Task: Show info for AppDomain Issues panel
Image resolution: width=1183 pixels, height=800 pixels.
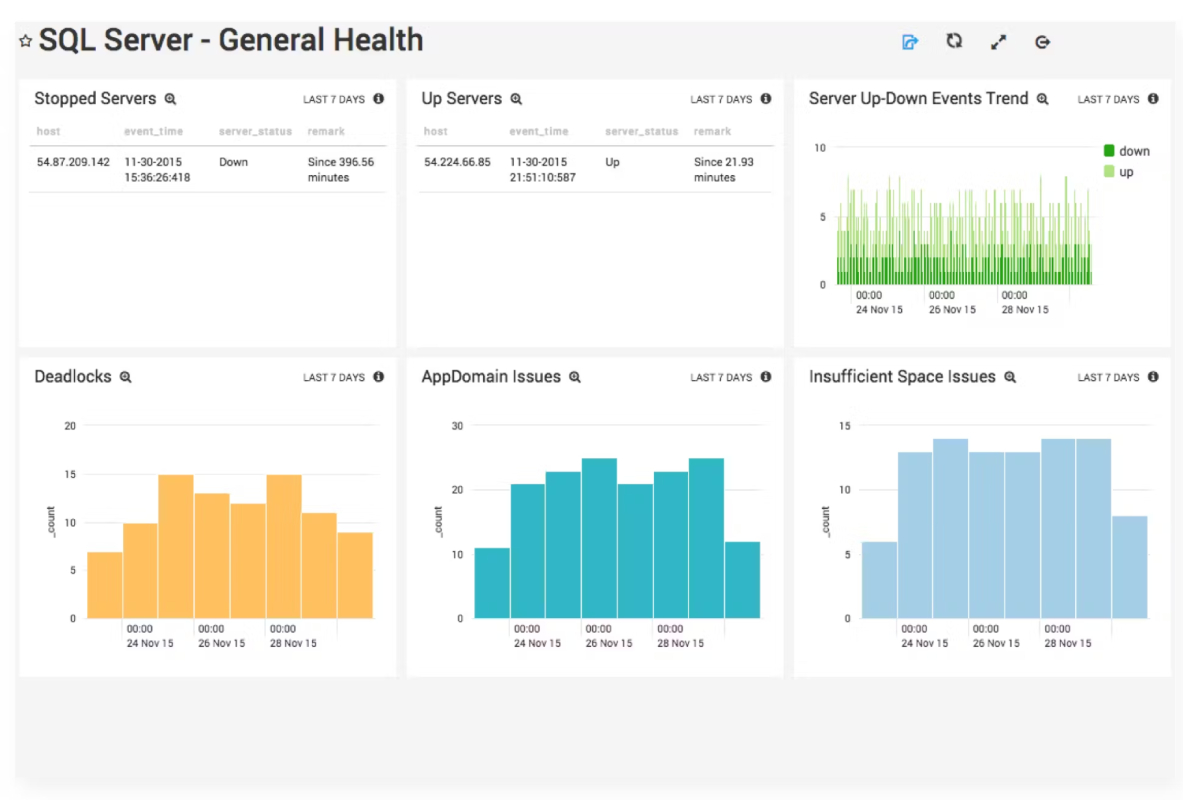Action: [766, 377]
